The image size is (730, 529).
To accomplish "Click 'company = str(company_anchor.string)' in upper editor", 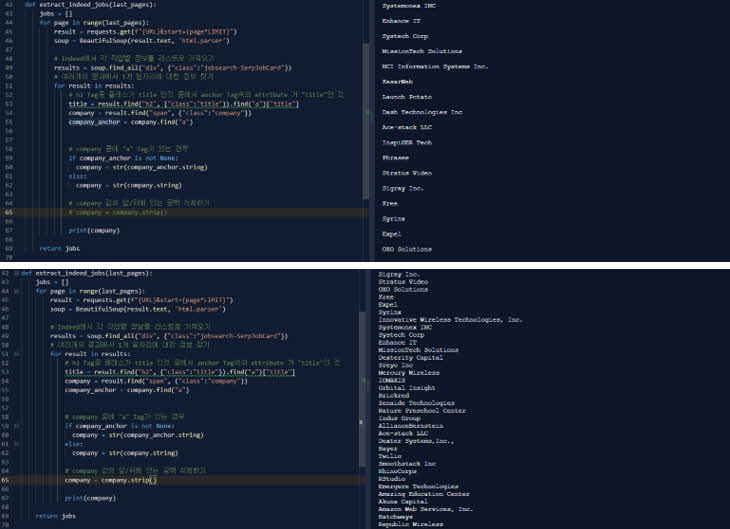I will 142,167.
